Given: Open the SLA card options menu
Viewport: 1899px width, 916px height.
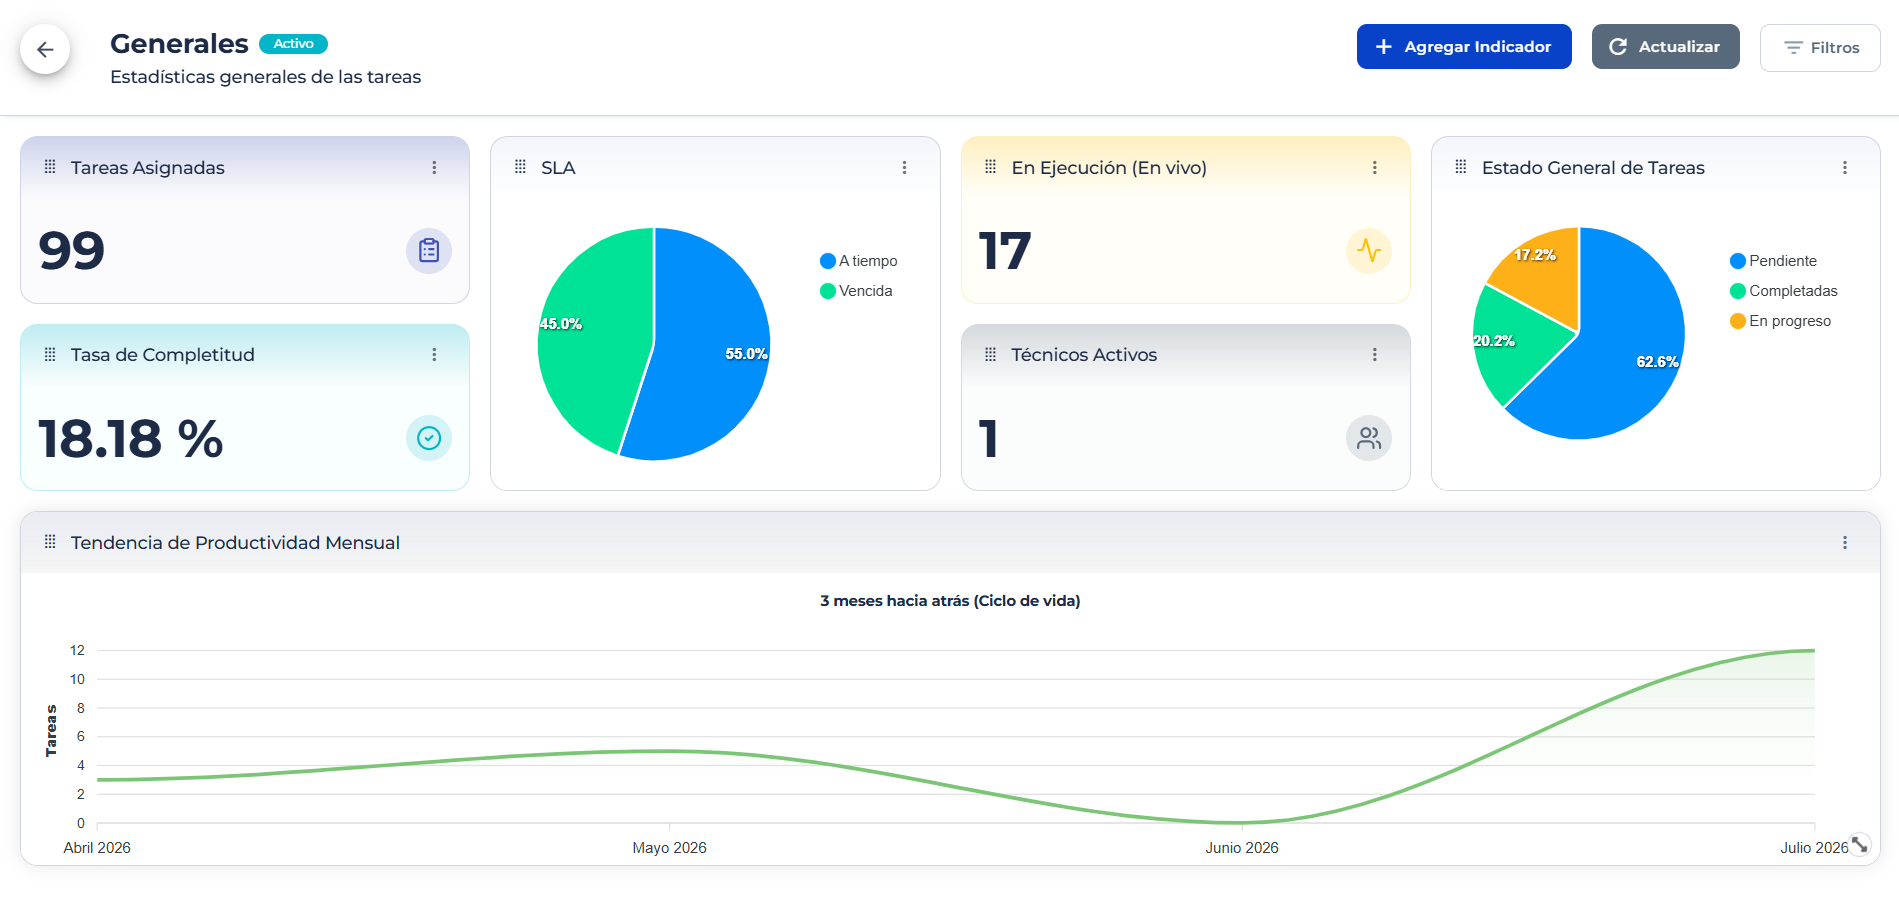Looking at the screenshot, I should click(904, 168).
